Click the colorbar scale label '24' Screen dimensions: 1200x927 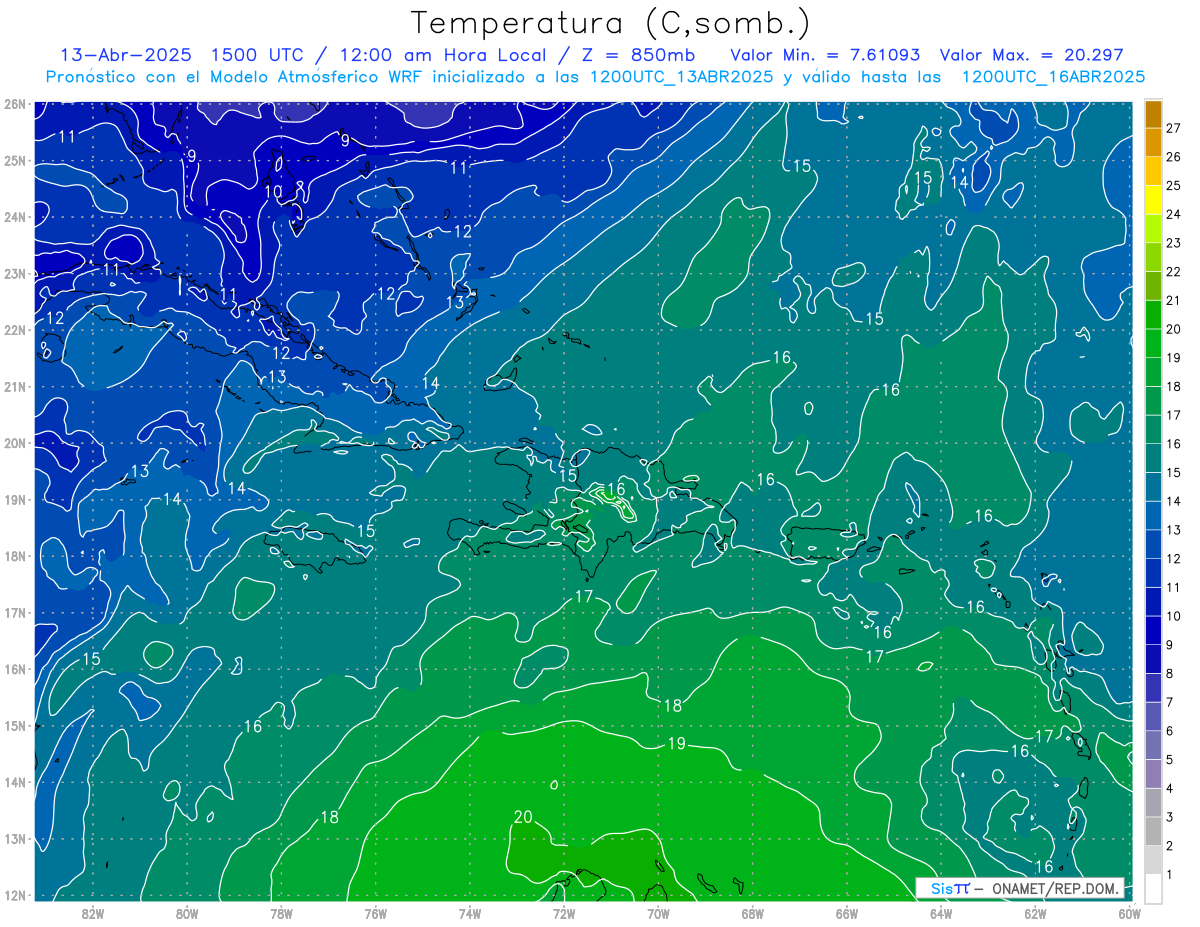[1173, 214]
